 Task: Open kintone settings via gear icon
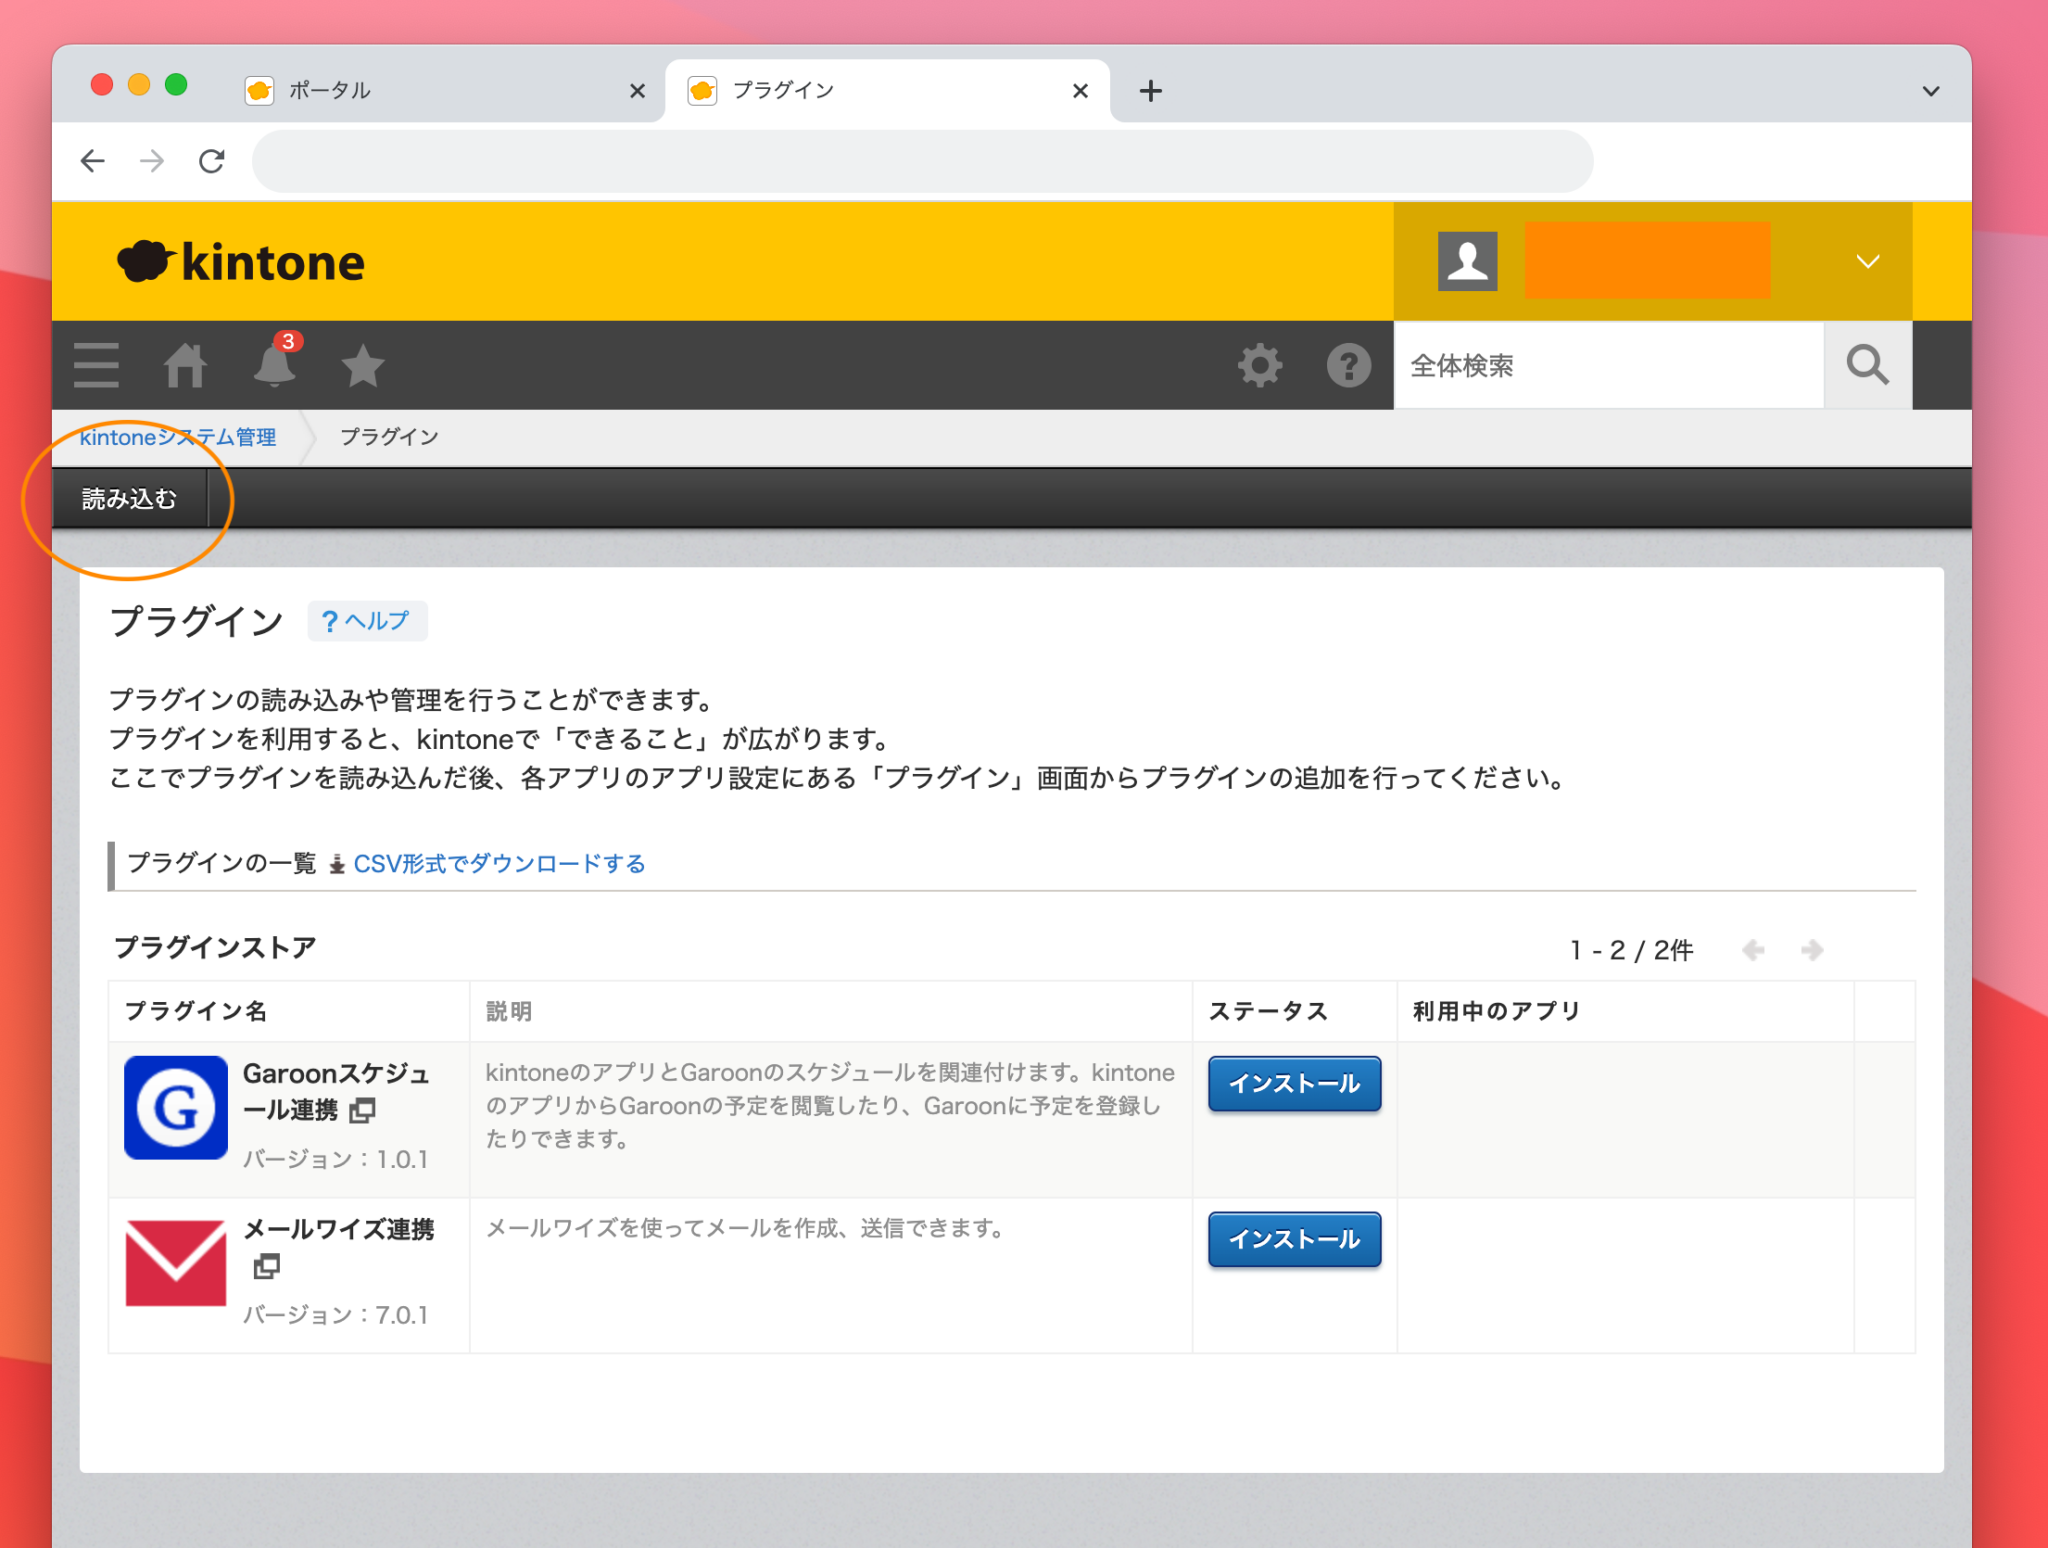(1260, 365)
